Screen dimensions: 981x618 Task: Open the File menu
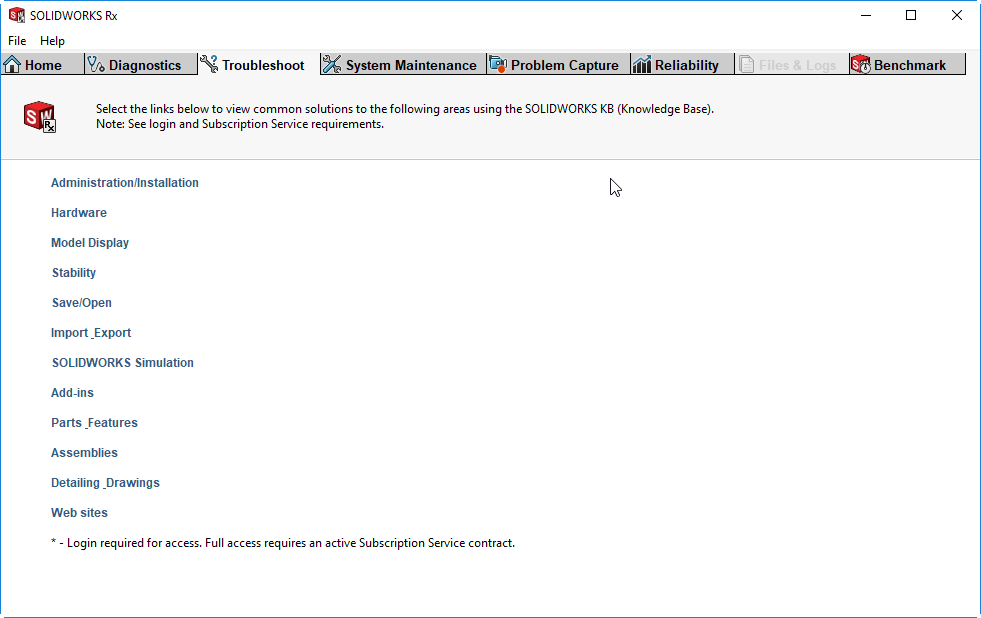(x=17, y=41)
